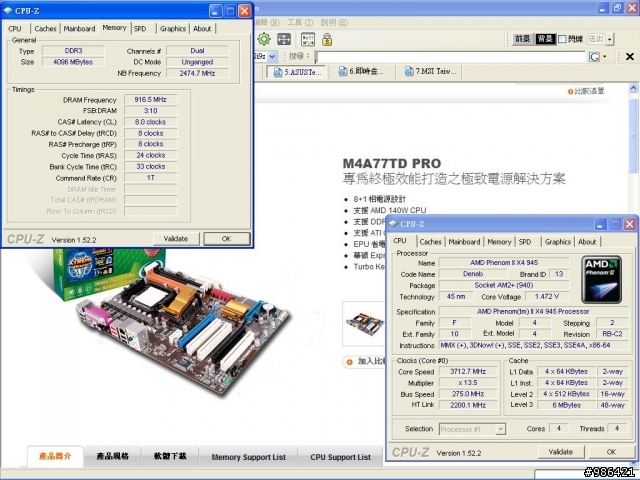Click Validate in the Memory CPU-Z window
The height and width of the screenshot is (480, 640).
[176, 239]
